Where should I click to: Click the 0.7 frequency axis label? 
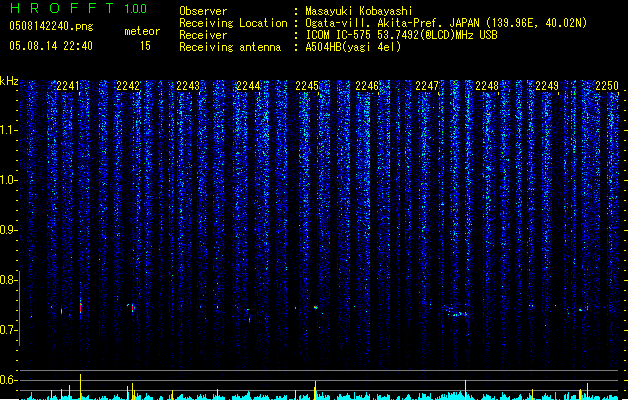pyautogui.click(x=8, y=330)
